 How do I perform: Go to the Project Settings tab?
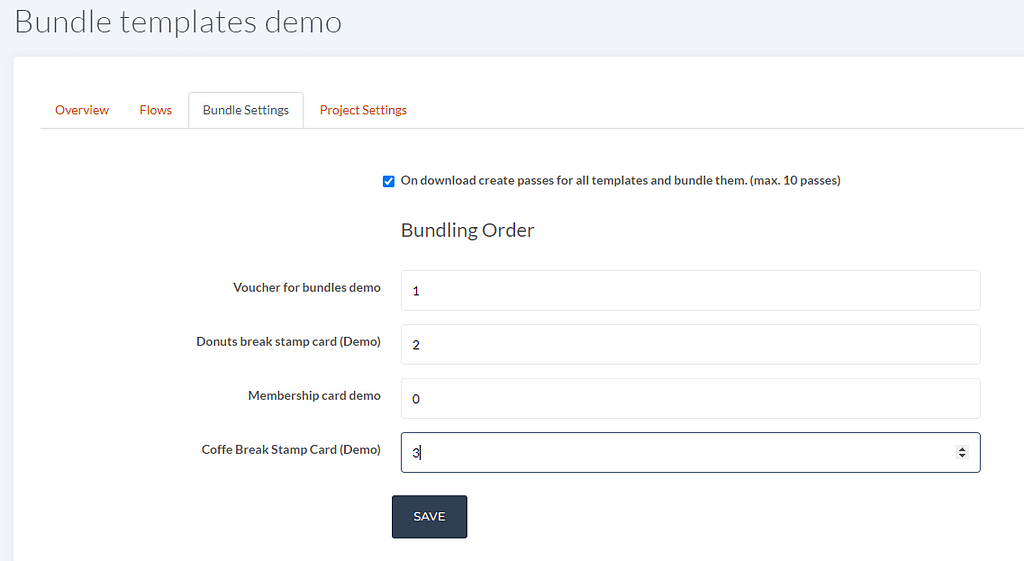pos(363,110)
